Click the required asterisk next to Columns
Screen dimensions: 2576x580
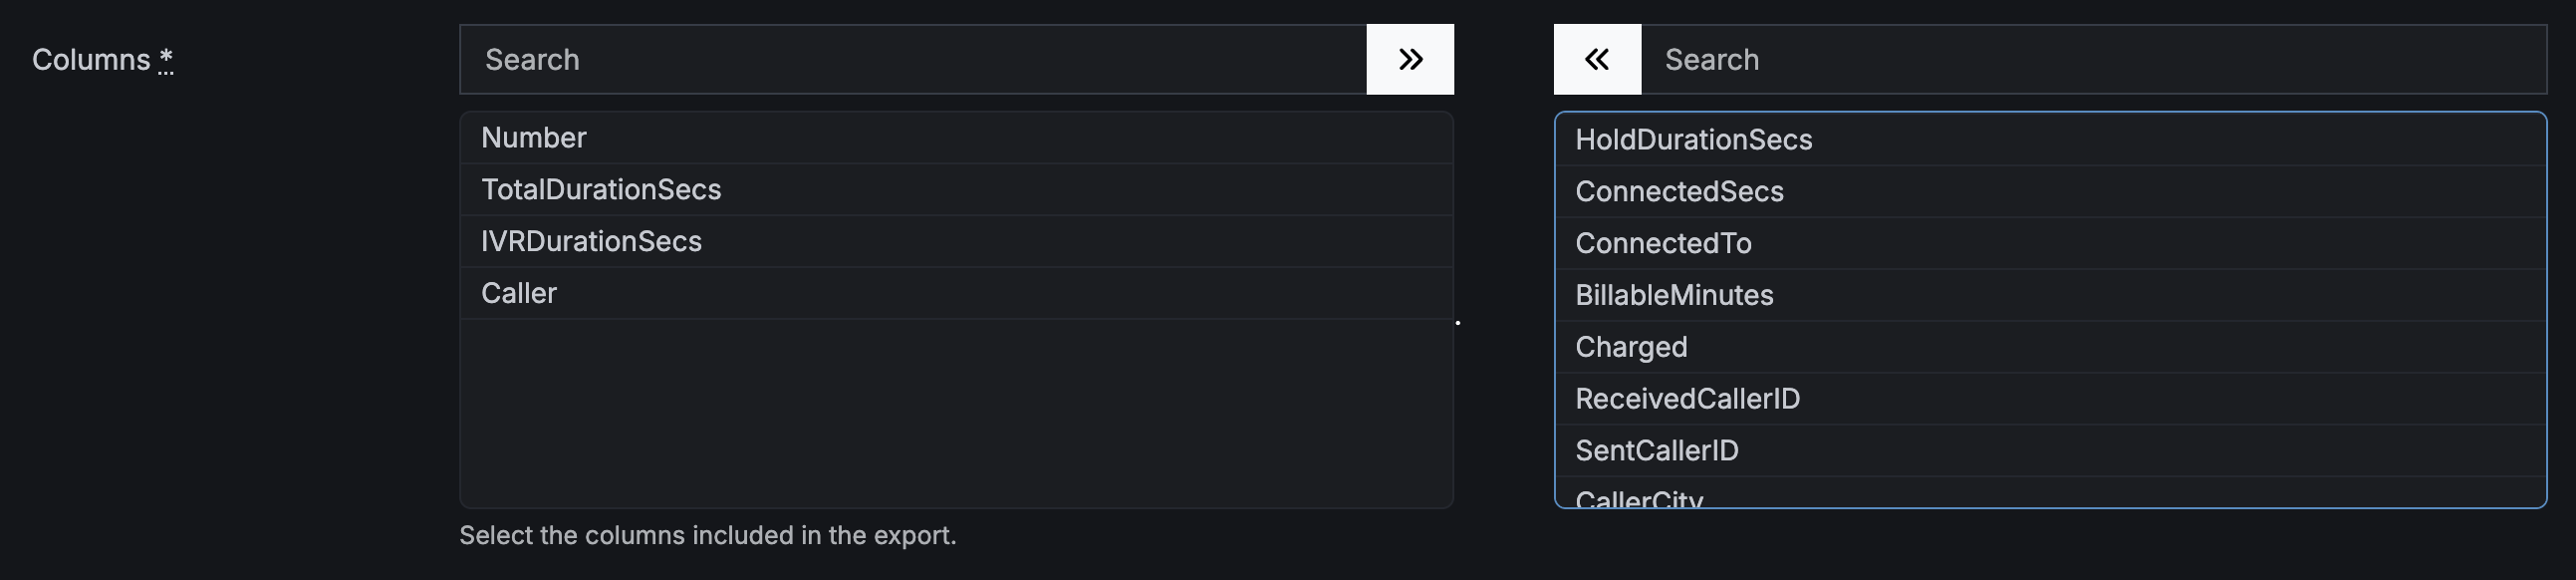[166, 59]
